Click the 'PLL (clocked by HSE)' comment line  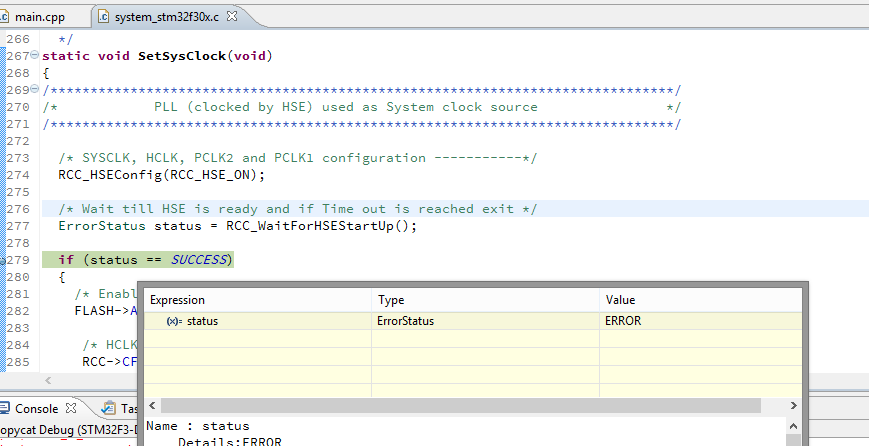(x=361, y=107)
